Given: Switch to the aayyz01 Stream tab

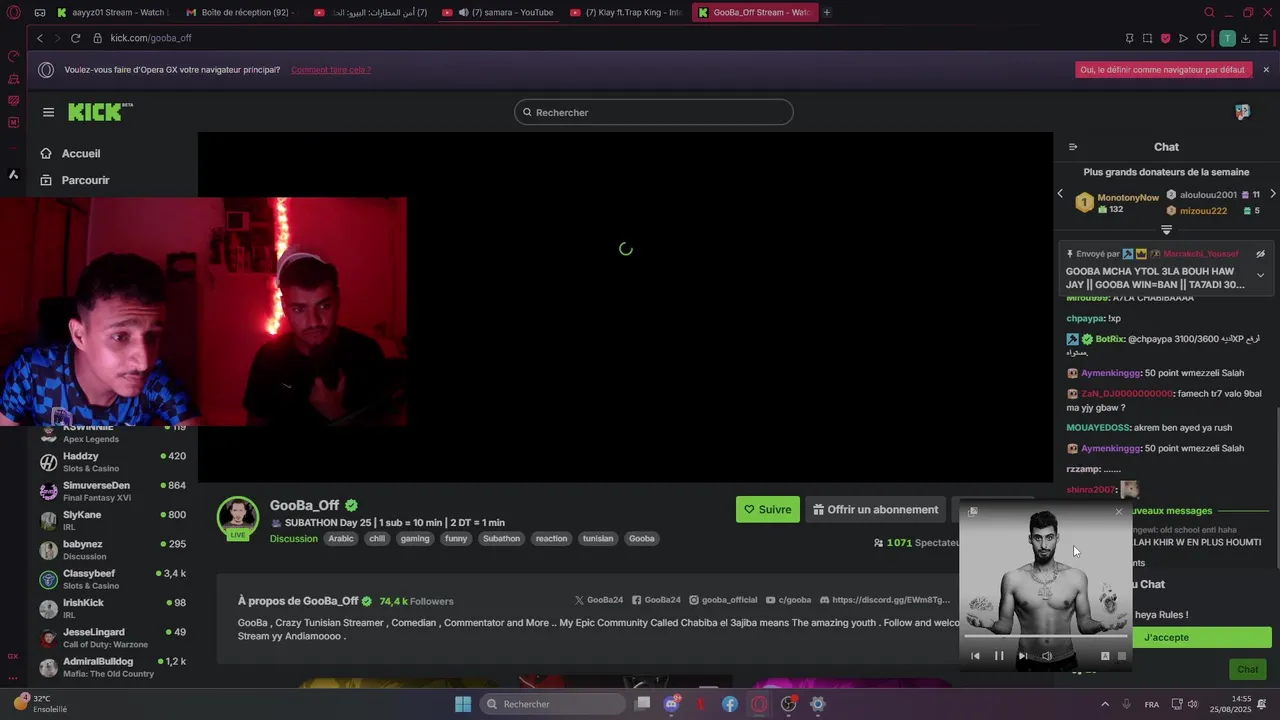Looking at the screenshot, I should 112,12.
